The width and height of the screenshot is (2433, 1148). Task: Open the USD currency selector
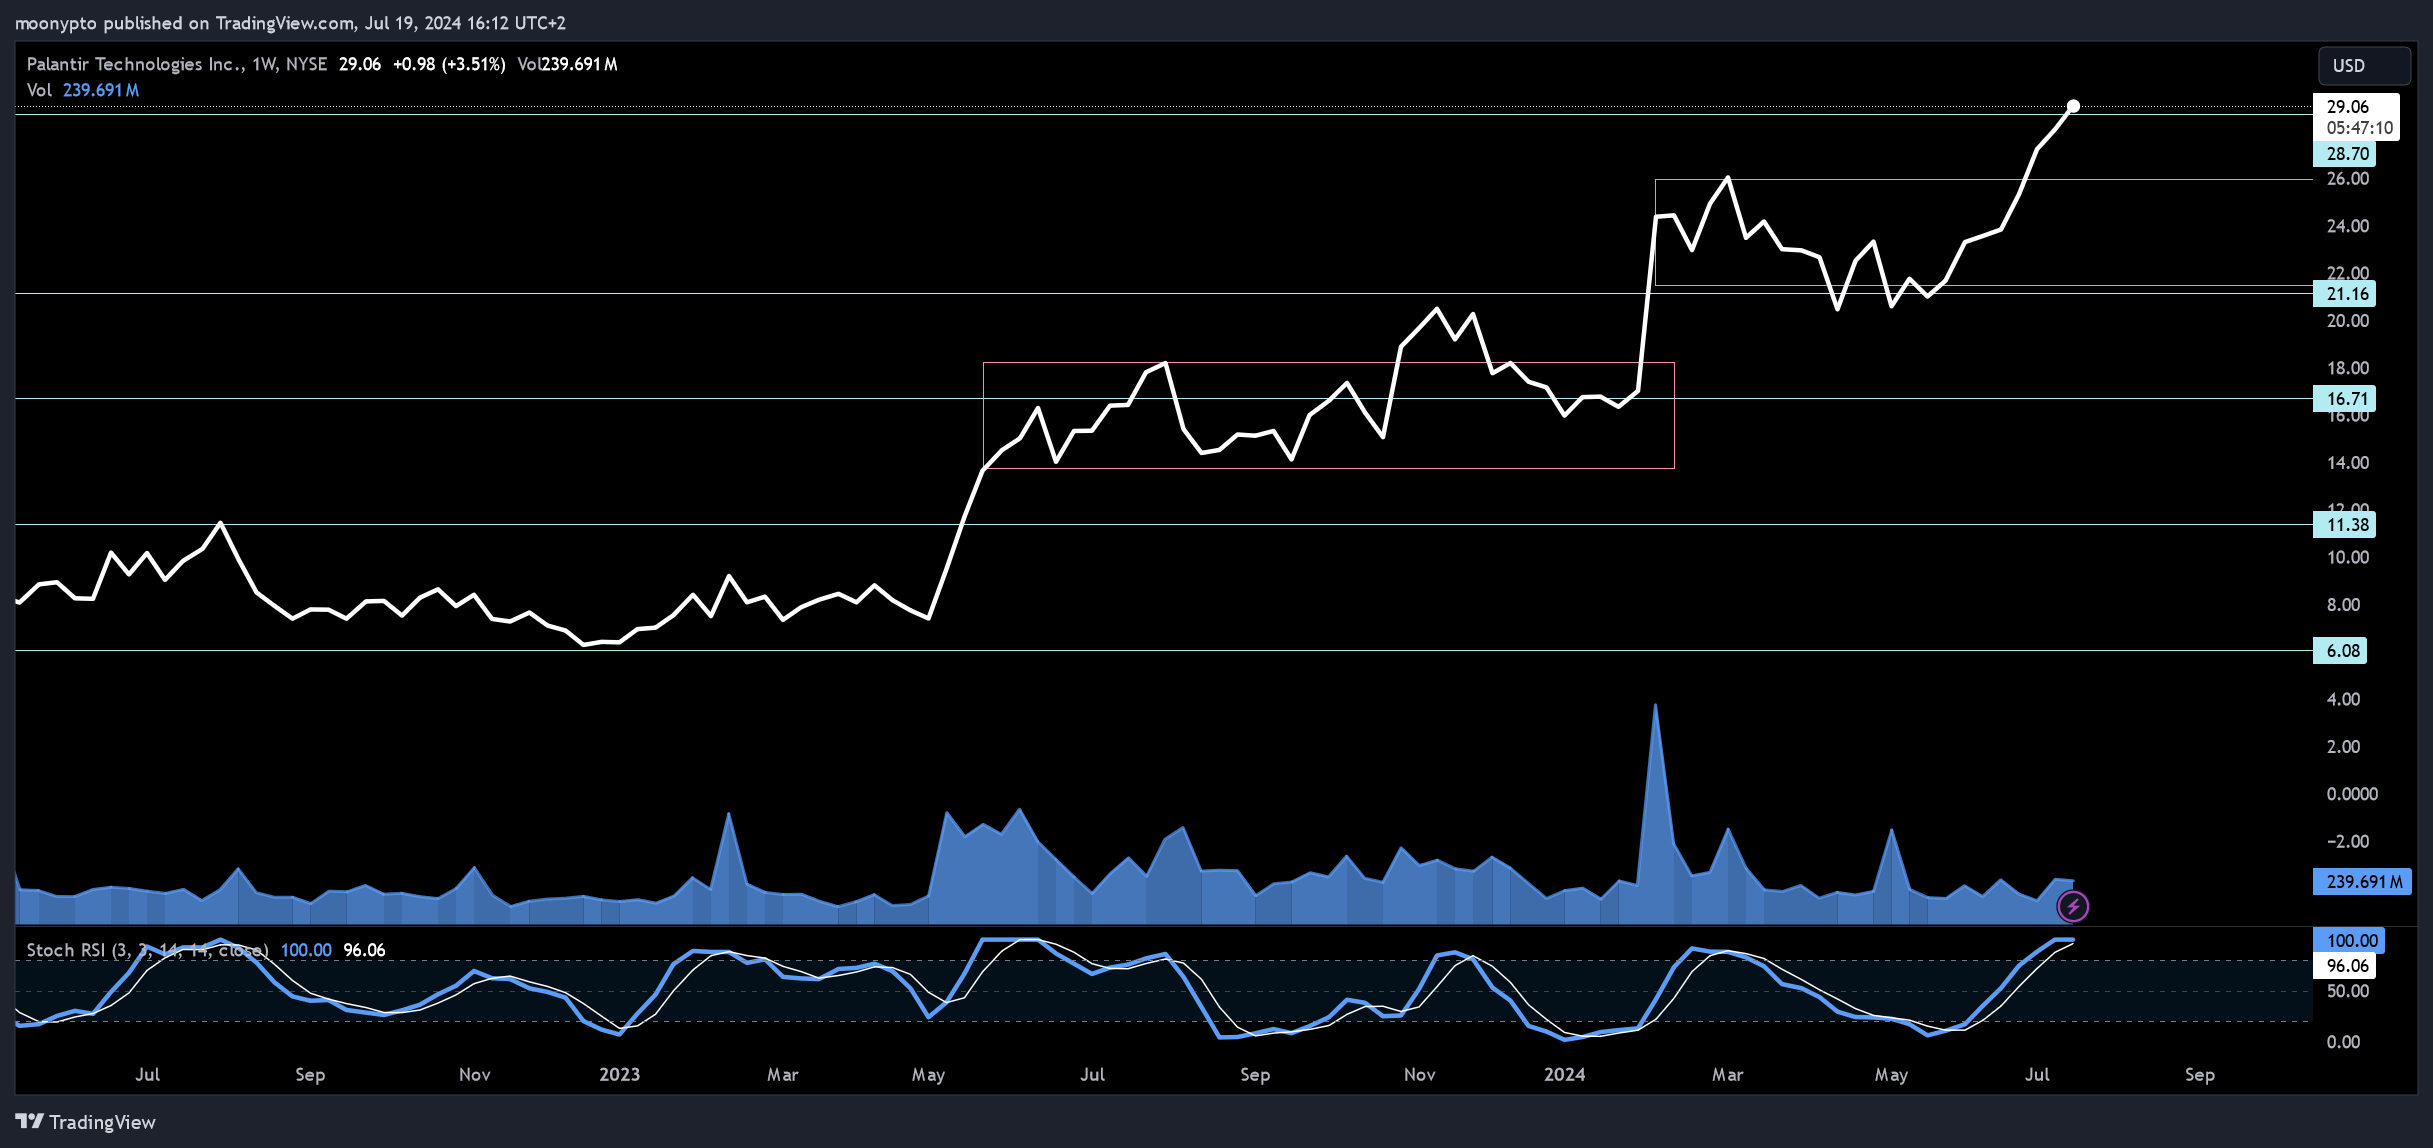(x=2364, y=66)
